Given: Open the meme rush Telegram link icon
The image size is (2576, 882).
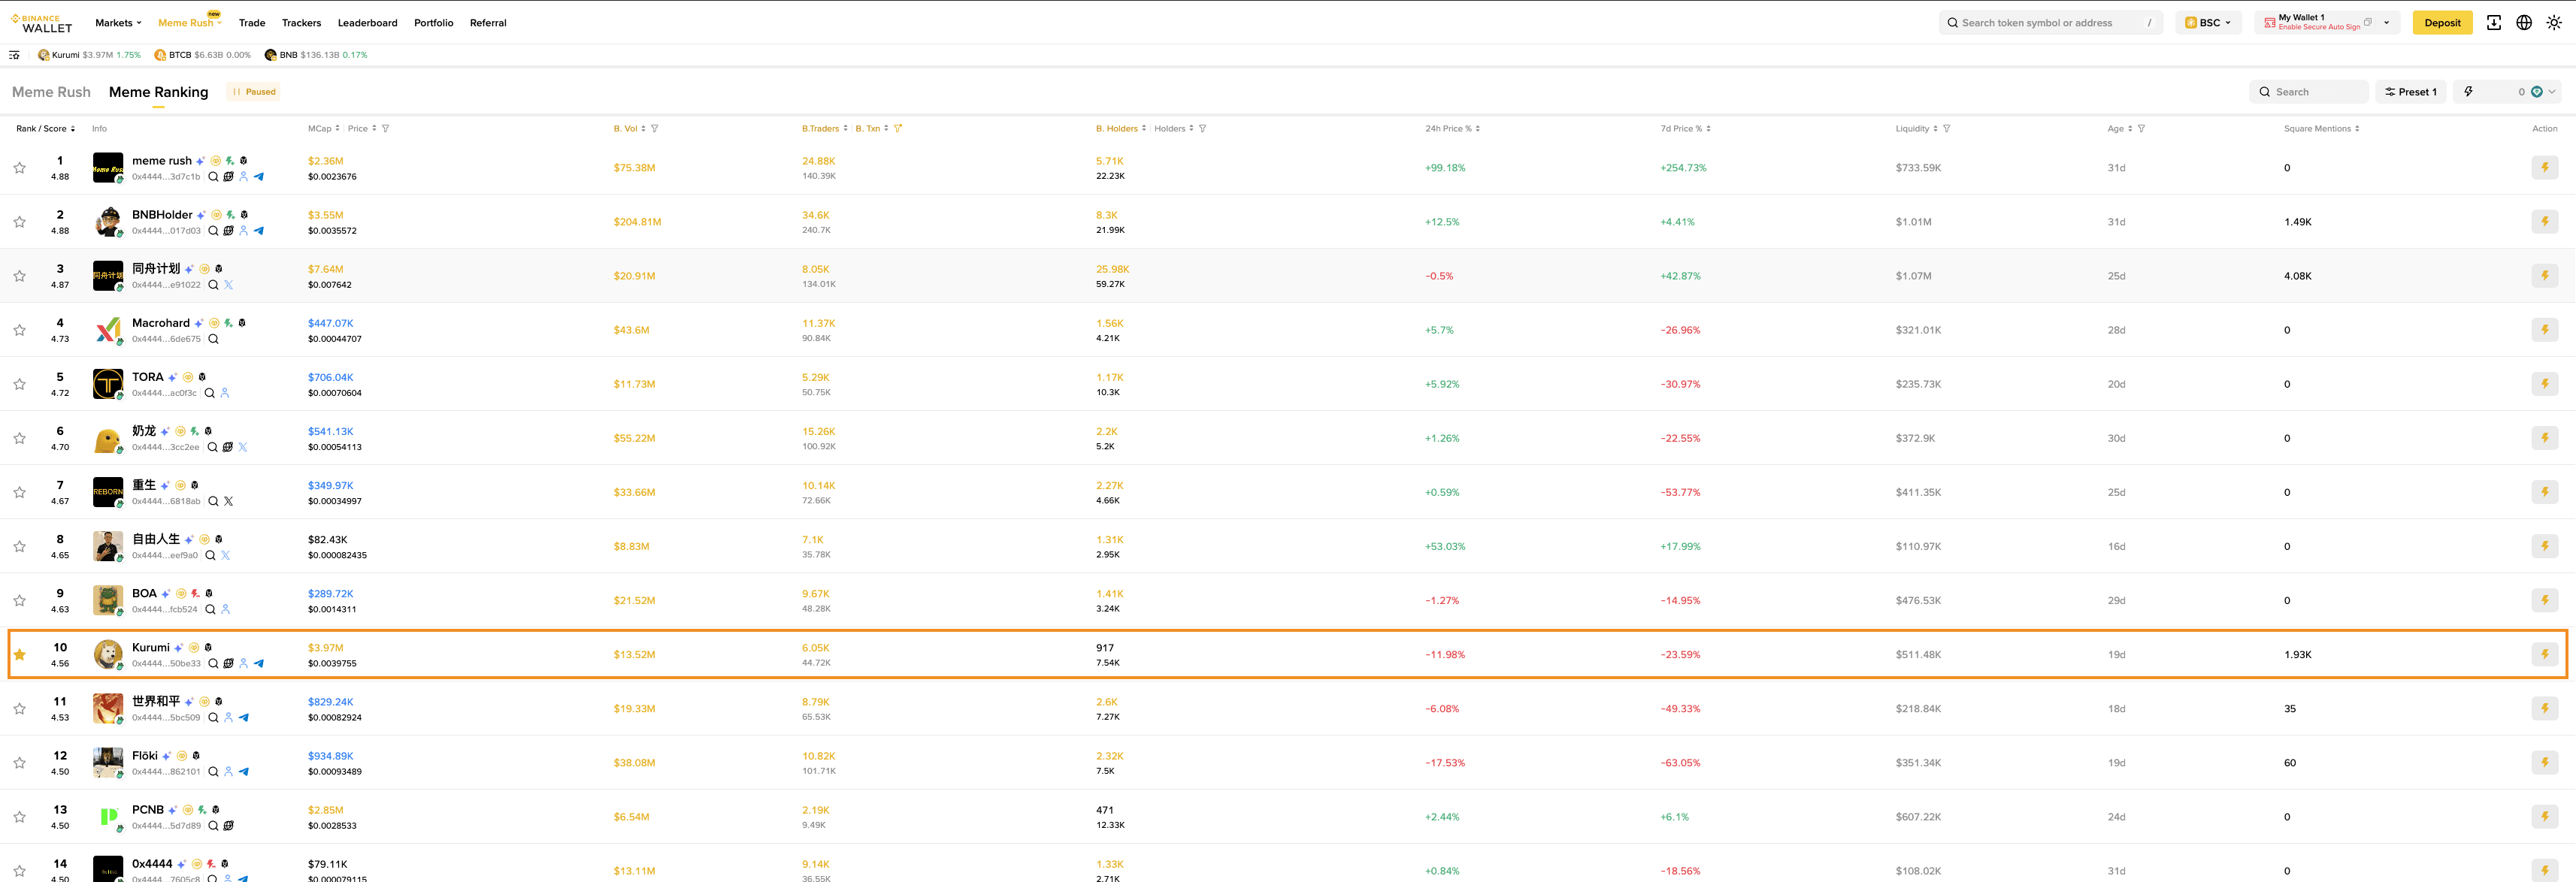Looking at the screenshot, I should pos(259,177).
